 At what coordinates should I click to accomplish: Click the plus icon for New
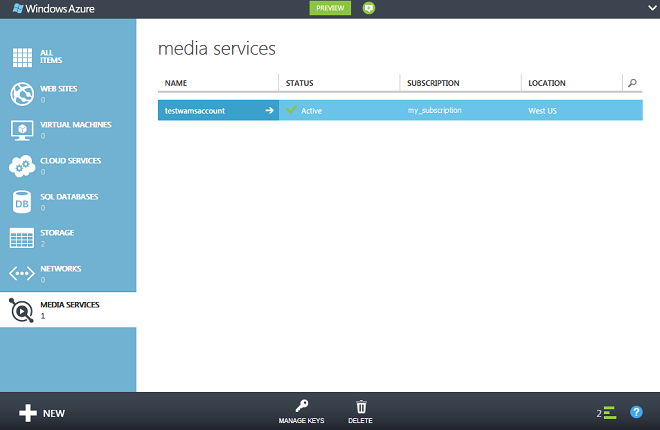point(28,413)
